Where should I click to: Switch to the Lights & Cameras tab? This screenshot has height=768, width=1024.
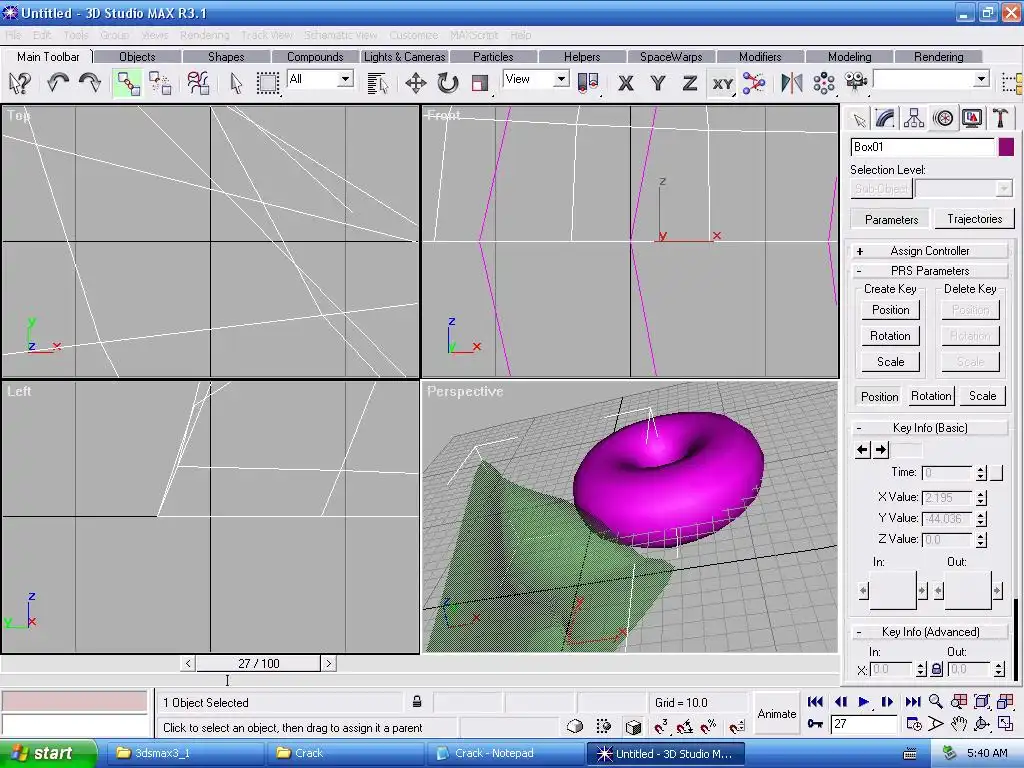click(404, 57)
